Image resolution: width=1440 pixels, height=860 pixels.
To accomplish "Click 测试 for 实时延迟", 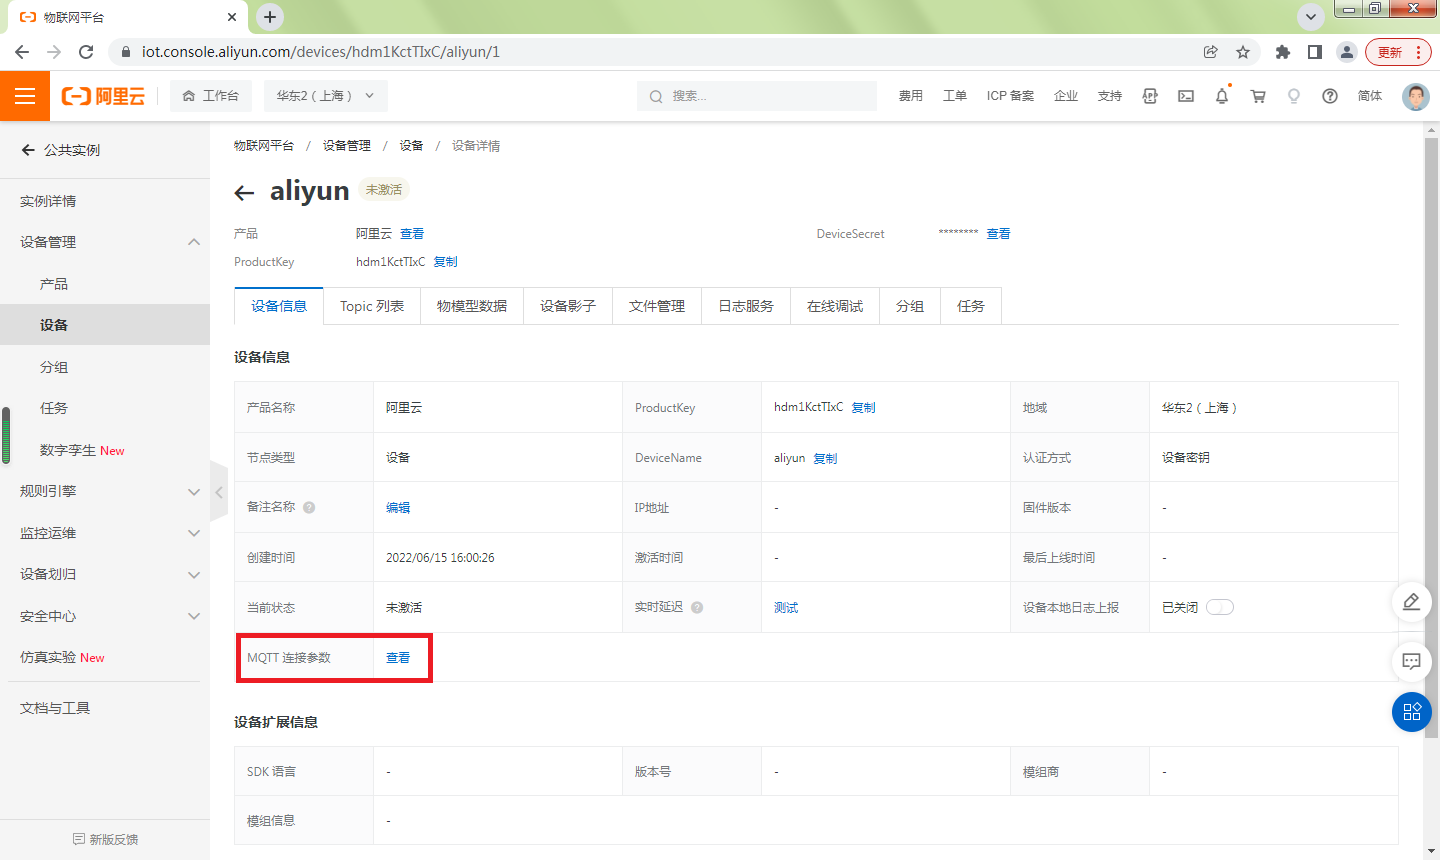I will pyautogui.click(x=786, y=607).
